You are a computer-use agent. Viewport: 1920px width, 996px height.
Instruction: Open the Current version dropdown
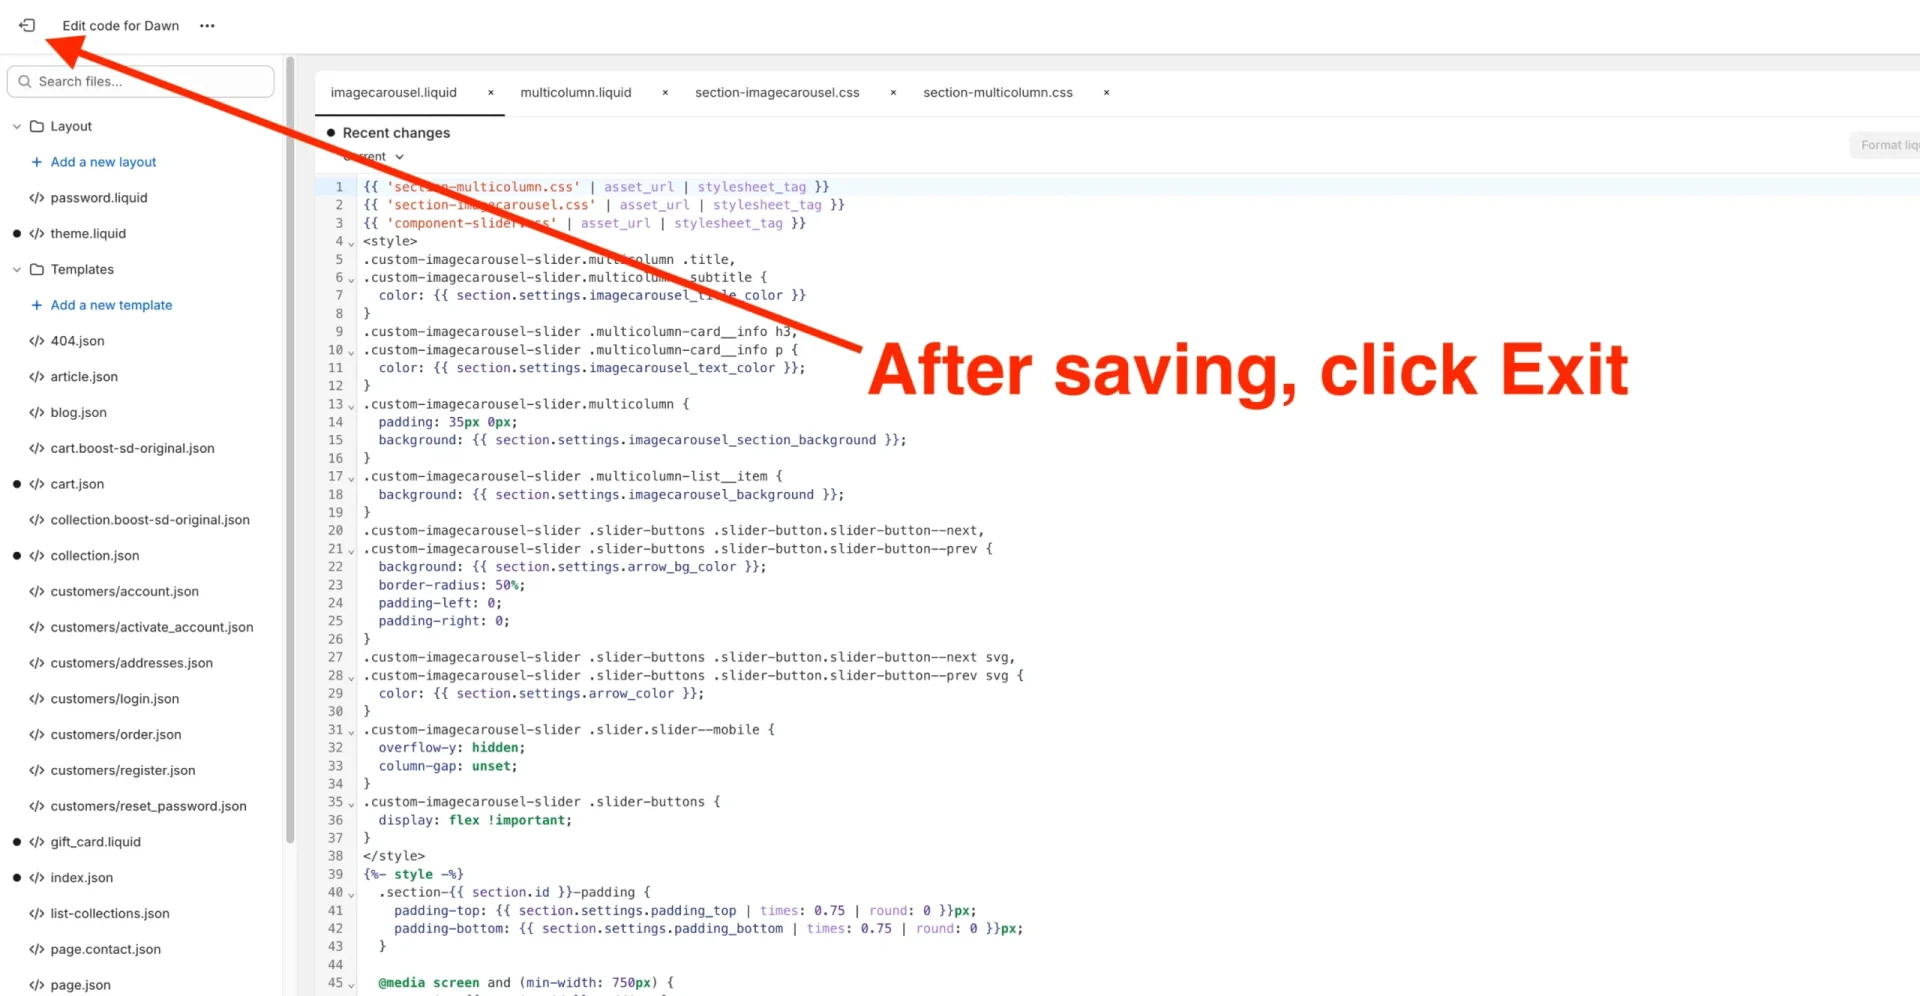coord(375,156)
